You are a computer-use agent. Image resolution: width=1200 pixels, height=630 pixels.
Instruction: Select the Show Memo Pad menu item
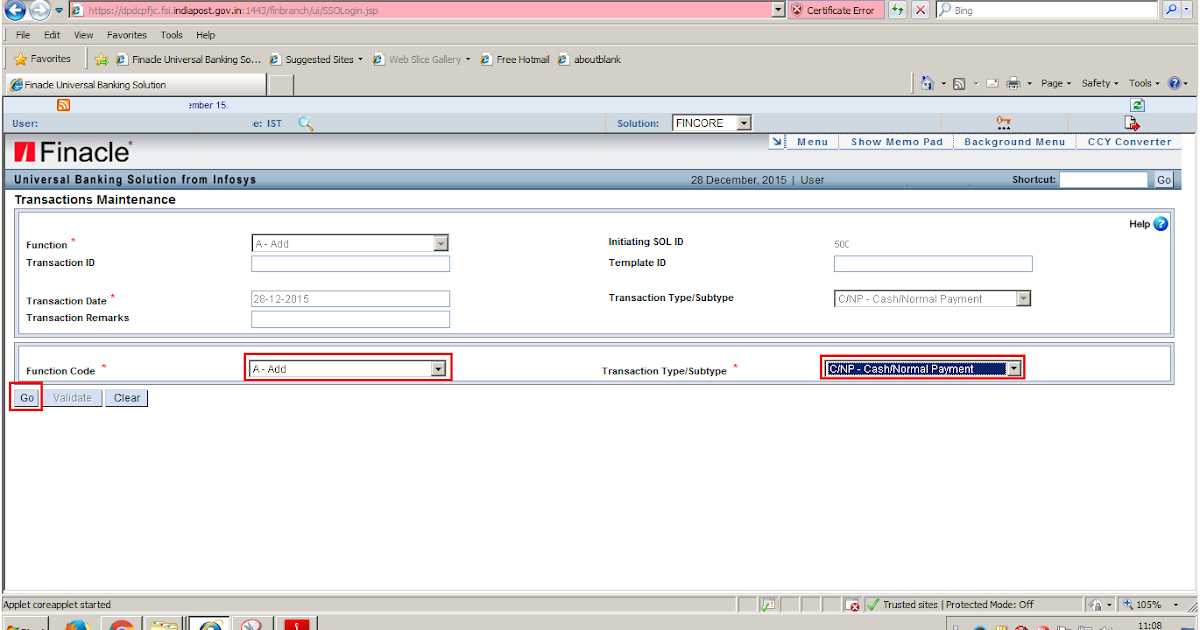(x=895, y=141)
